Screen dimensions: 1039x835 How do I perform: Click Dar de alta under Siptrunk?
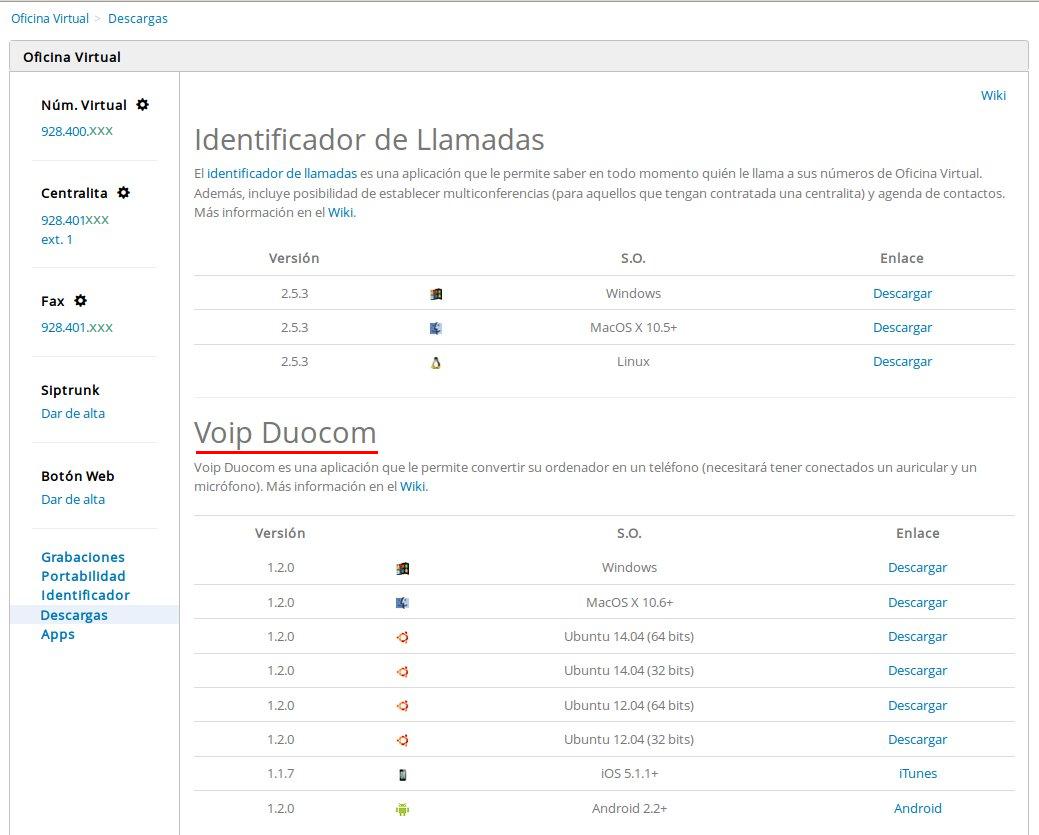pyautogui.click(x=73, y=413)
